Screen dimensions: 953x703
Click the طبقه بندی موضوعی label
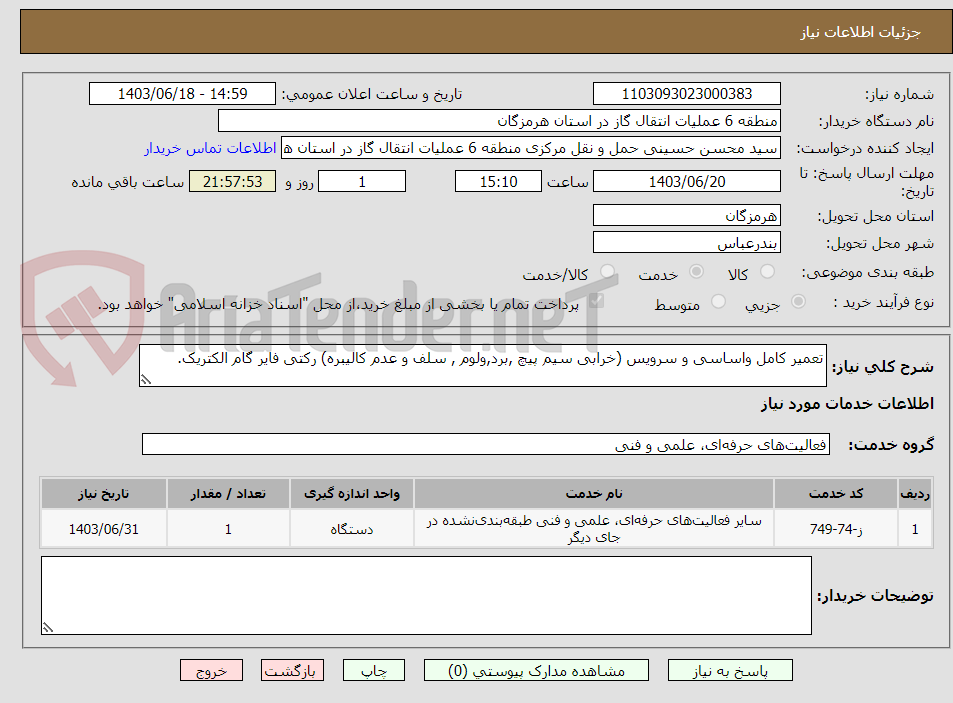point(868,272)
